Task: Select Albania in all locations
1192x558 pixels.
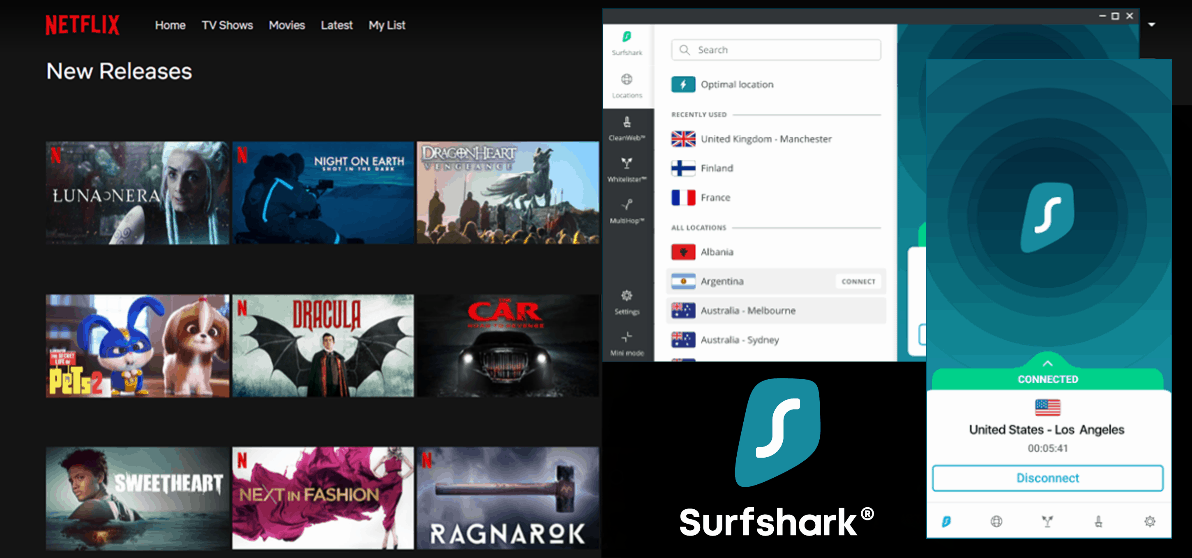Action: tap(776, 252)
